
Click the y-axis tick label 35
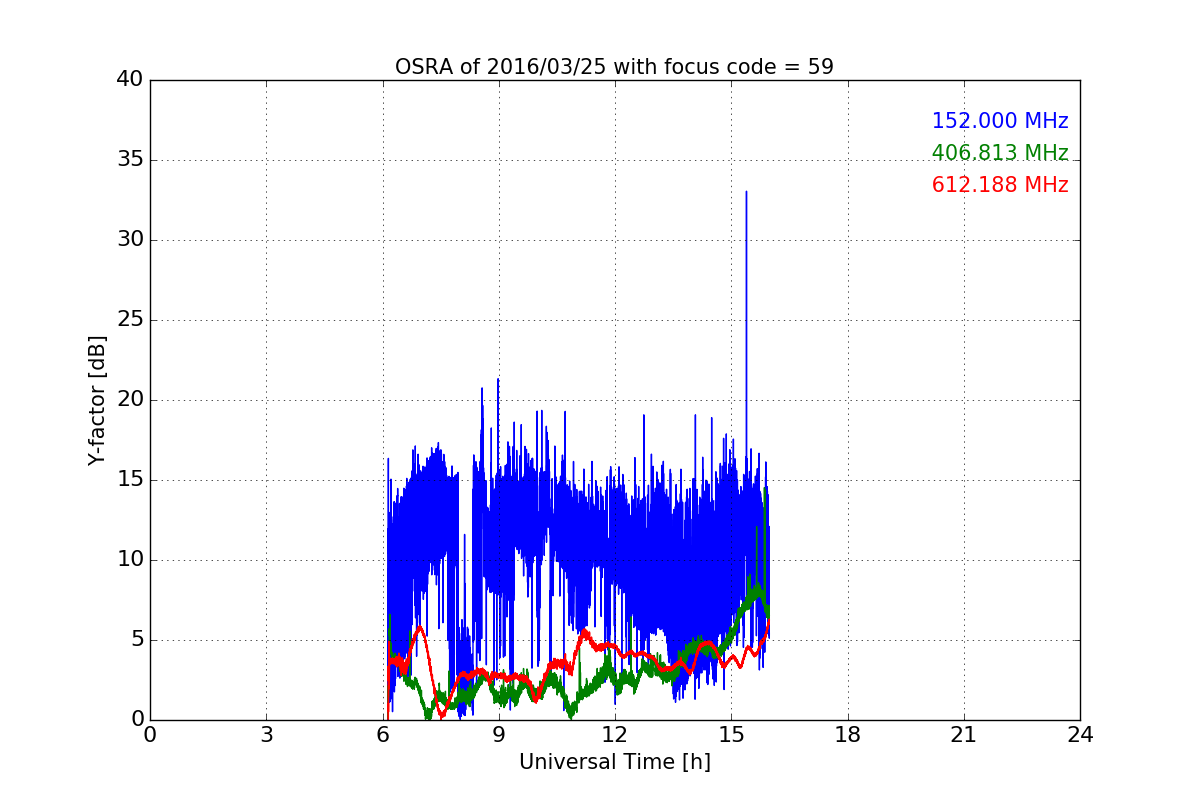130,160
